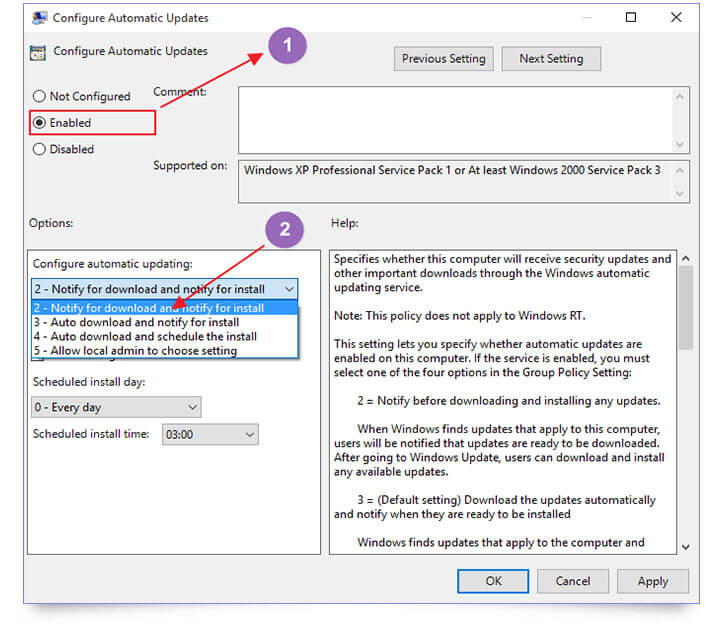Click the Supported on box up arrow

(679, 171)
